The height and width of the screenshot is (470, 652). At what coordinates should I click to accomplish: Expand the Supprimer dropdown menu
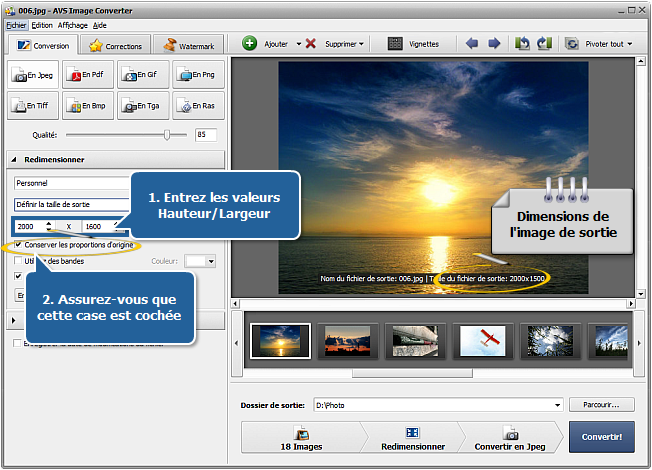[x=345, y=44]
